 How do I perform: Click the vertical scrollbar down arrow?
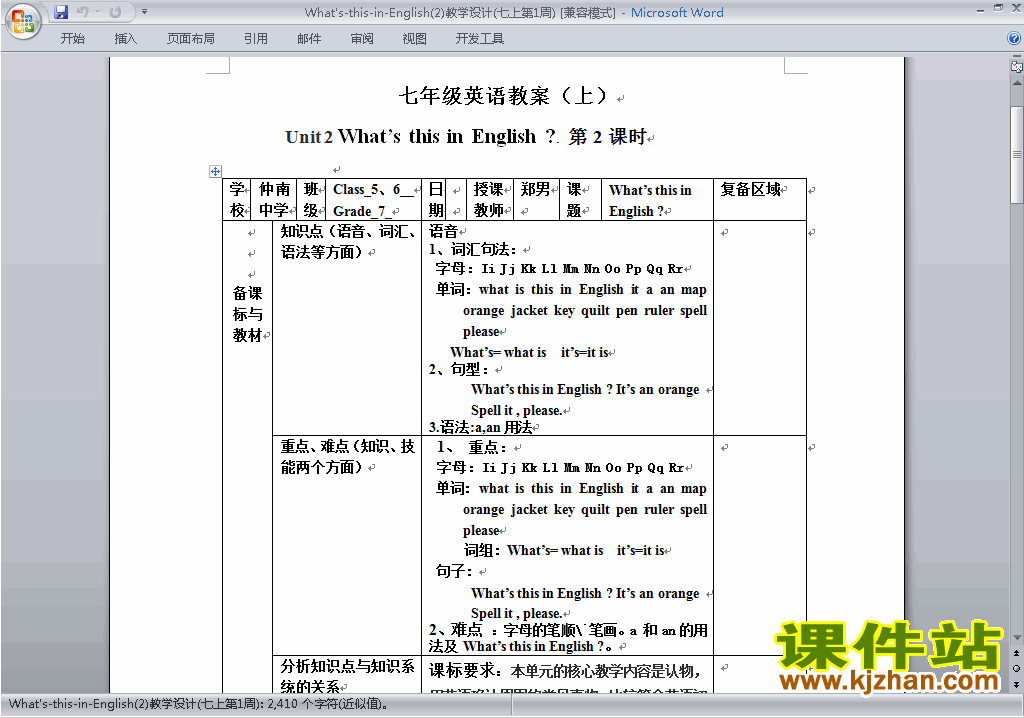(x=1017, y=637)
